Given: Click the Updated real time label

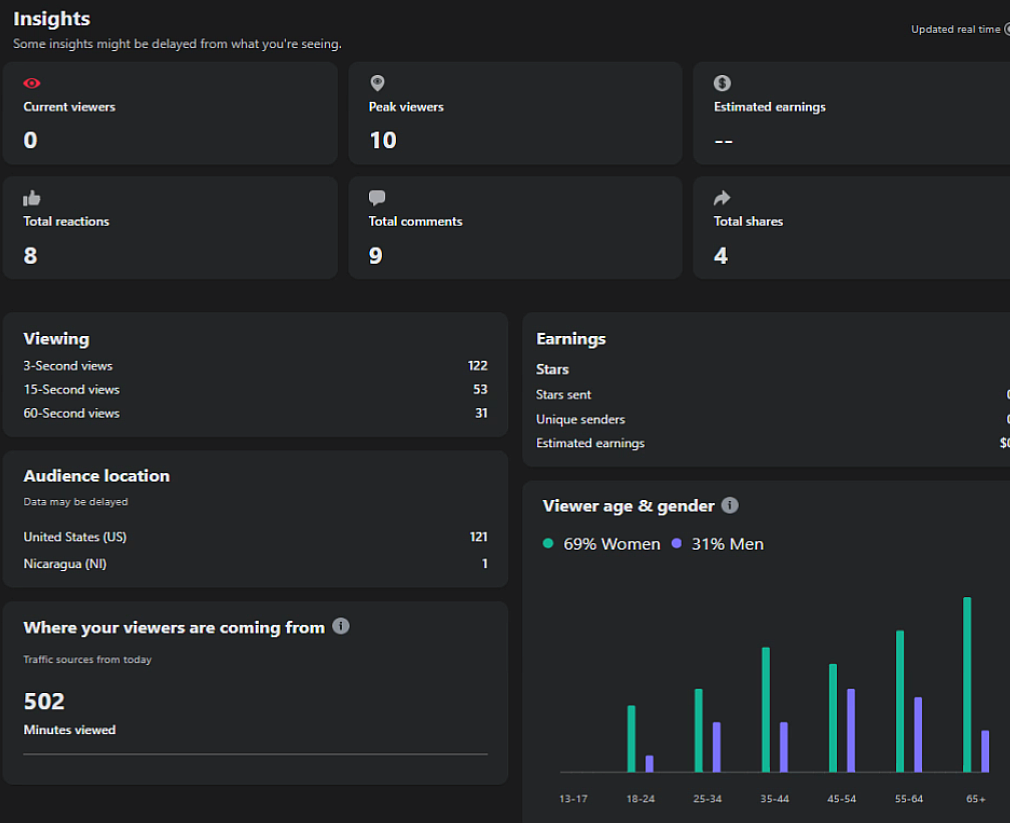Looking at the screenshot, I should pos(955,29).
